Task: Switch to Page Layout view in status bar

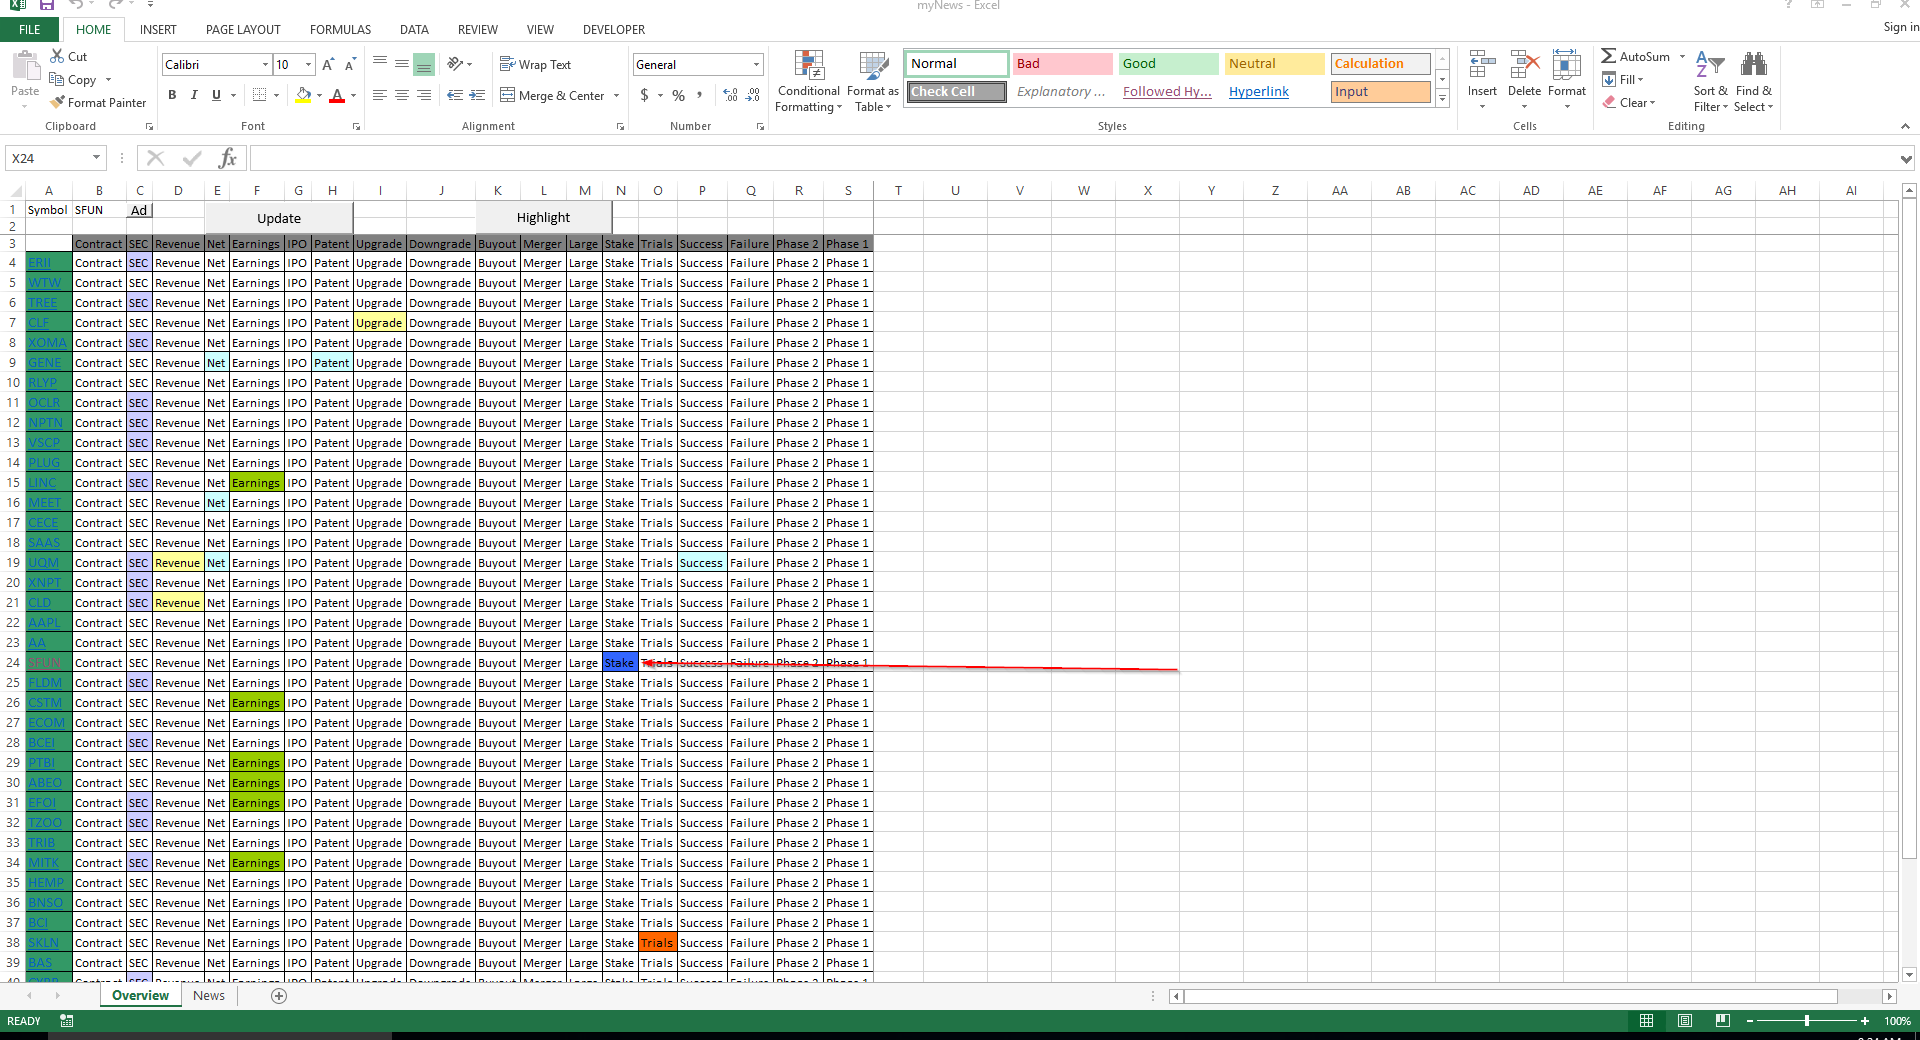Action: [x=1685, y=1021]
